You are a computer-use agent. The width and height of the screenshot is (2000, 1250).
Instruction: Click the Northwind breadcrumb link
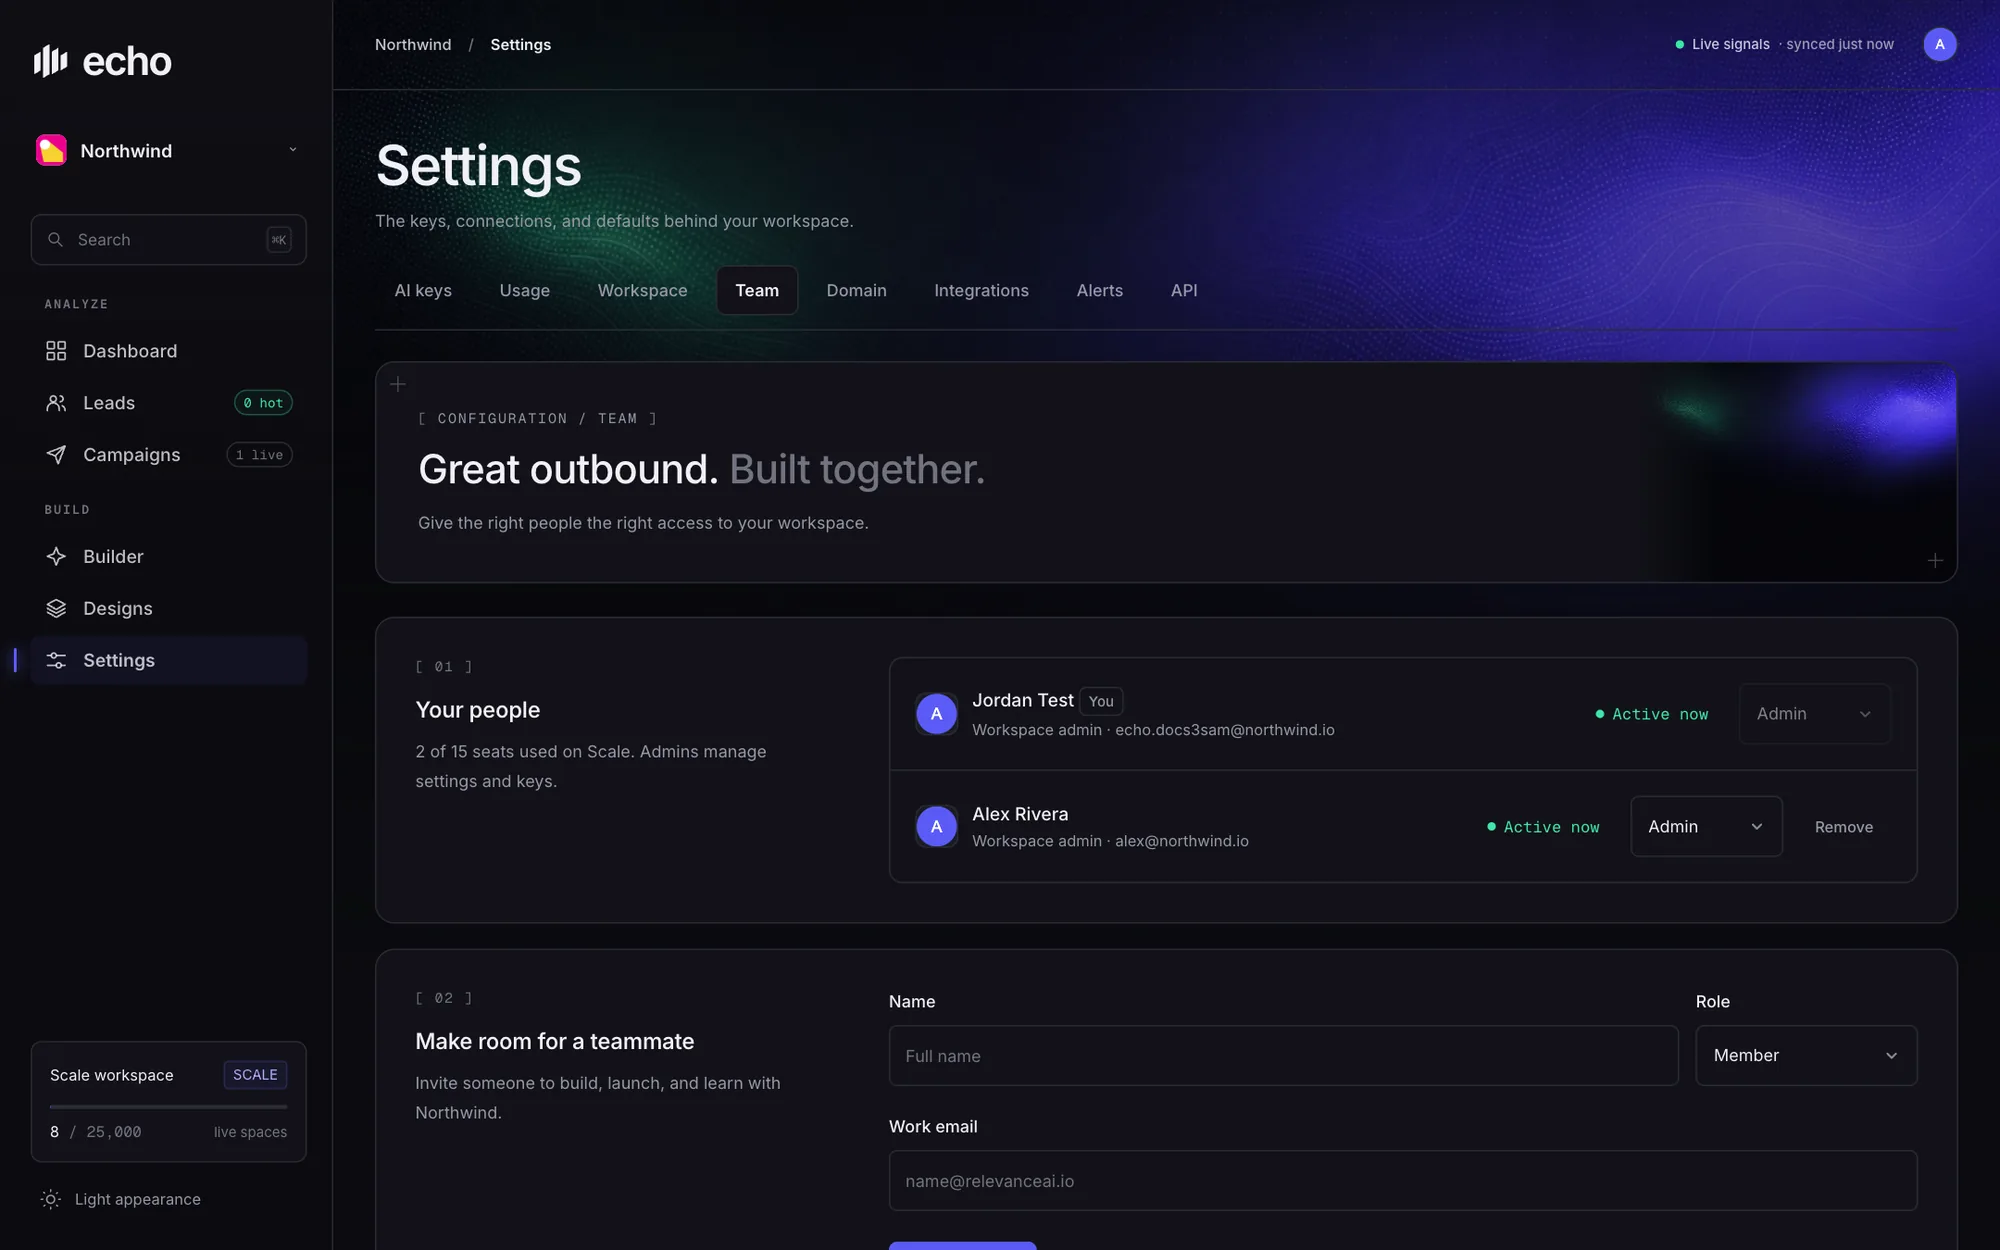tap(413, 45)
